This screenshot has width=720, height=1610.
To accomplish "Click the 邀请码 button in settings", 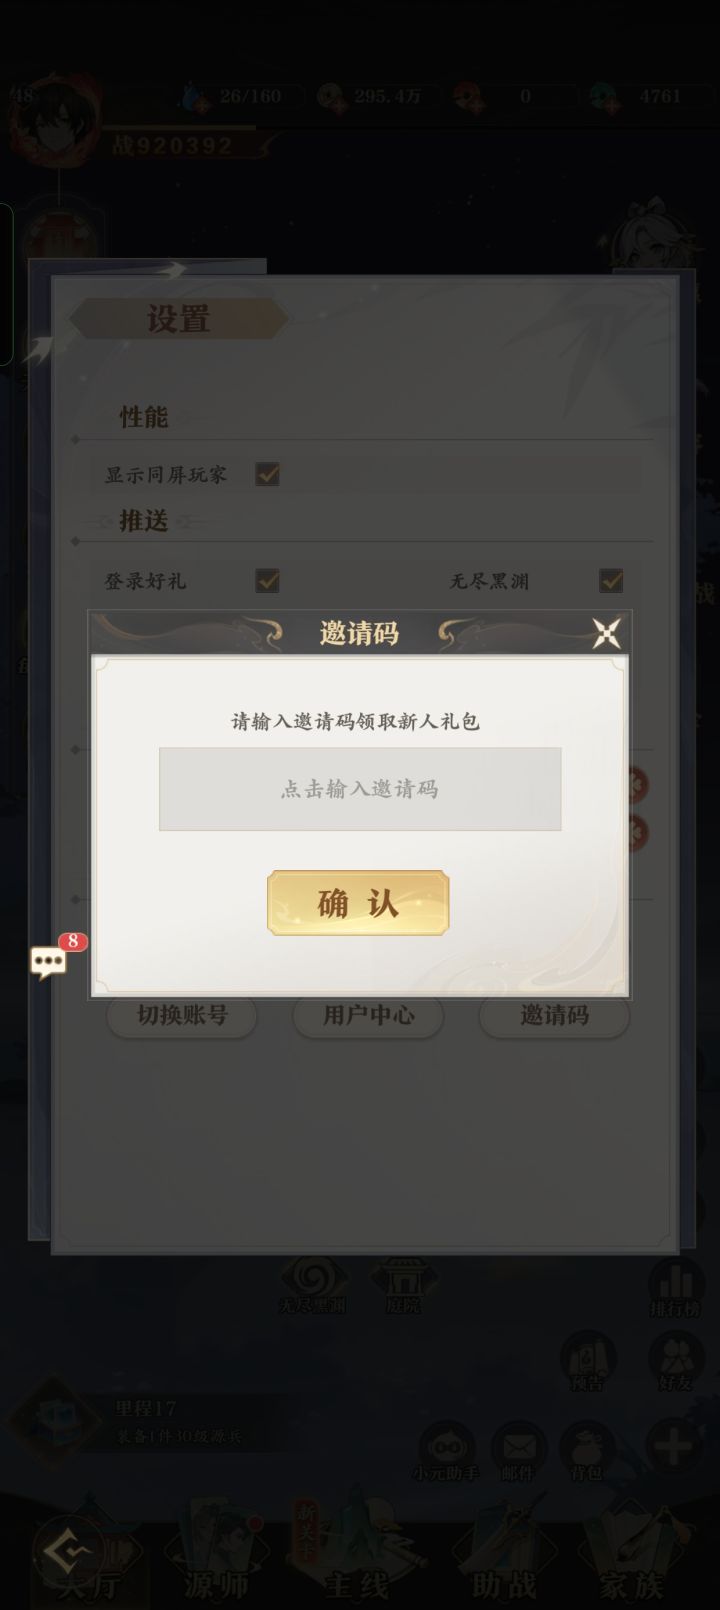I will pos(554,1016).
